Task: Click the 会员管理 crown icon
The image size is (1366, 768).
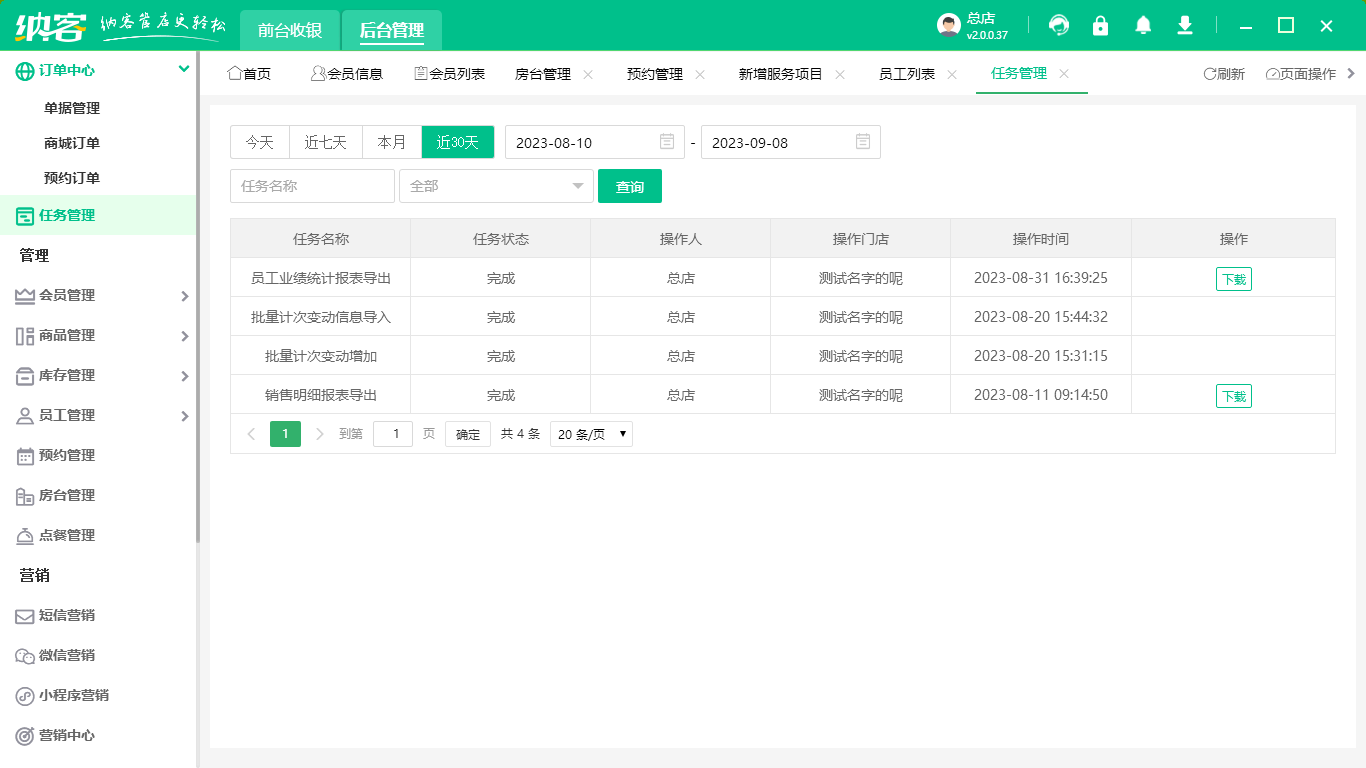Action: [x=25, y=295]
